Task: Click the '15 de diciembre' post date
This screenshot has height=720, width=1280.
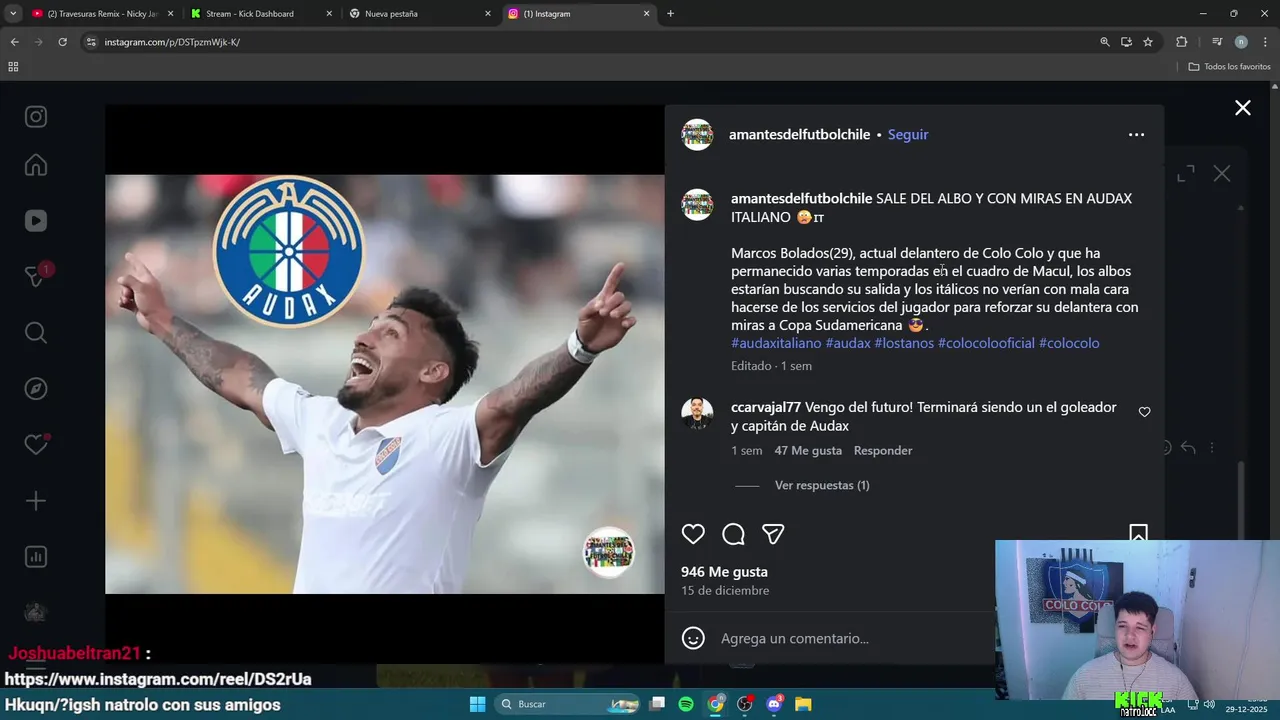Action: click(725, 591)
